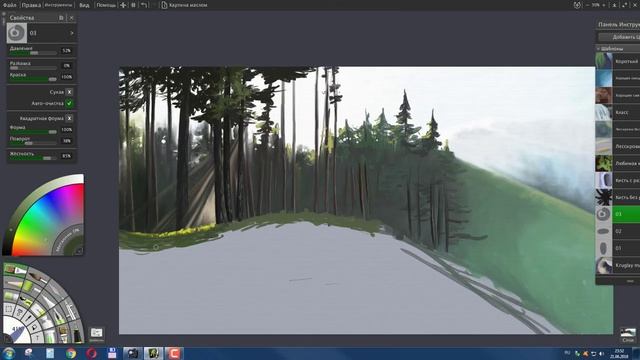Toggle the Авто-очистка checkbox
640x360 pixels.
pos(69,103)
